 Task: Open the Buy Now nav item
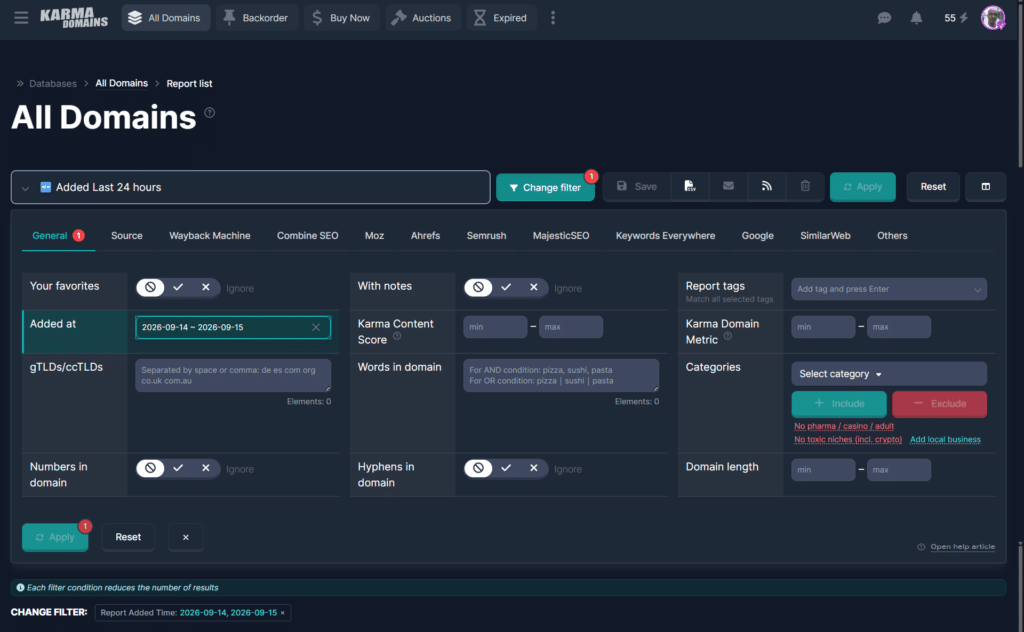pyautogui.click(x=341, y=18)
